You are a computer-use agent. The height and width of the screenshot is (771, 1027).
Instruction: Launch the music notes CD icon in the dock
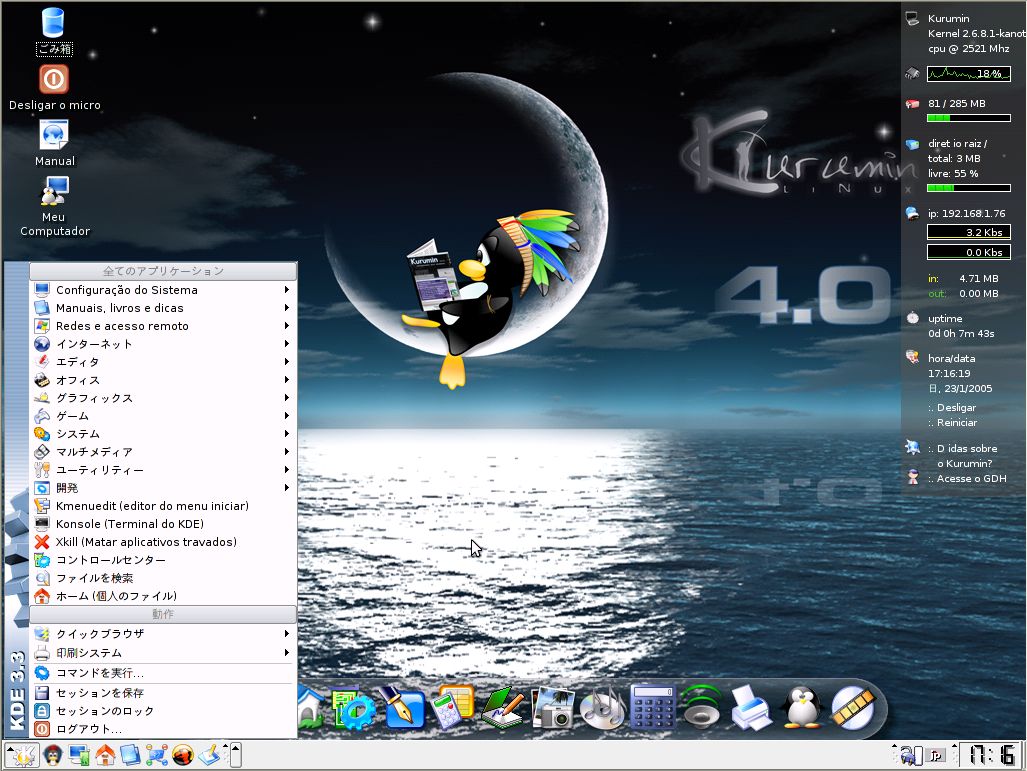coord(603,707)
